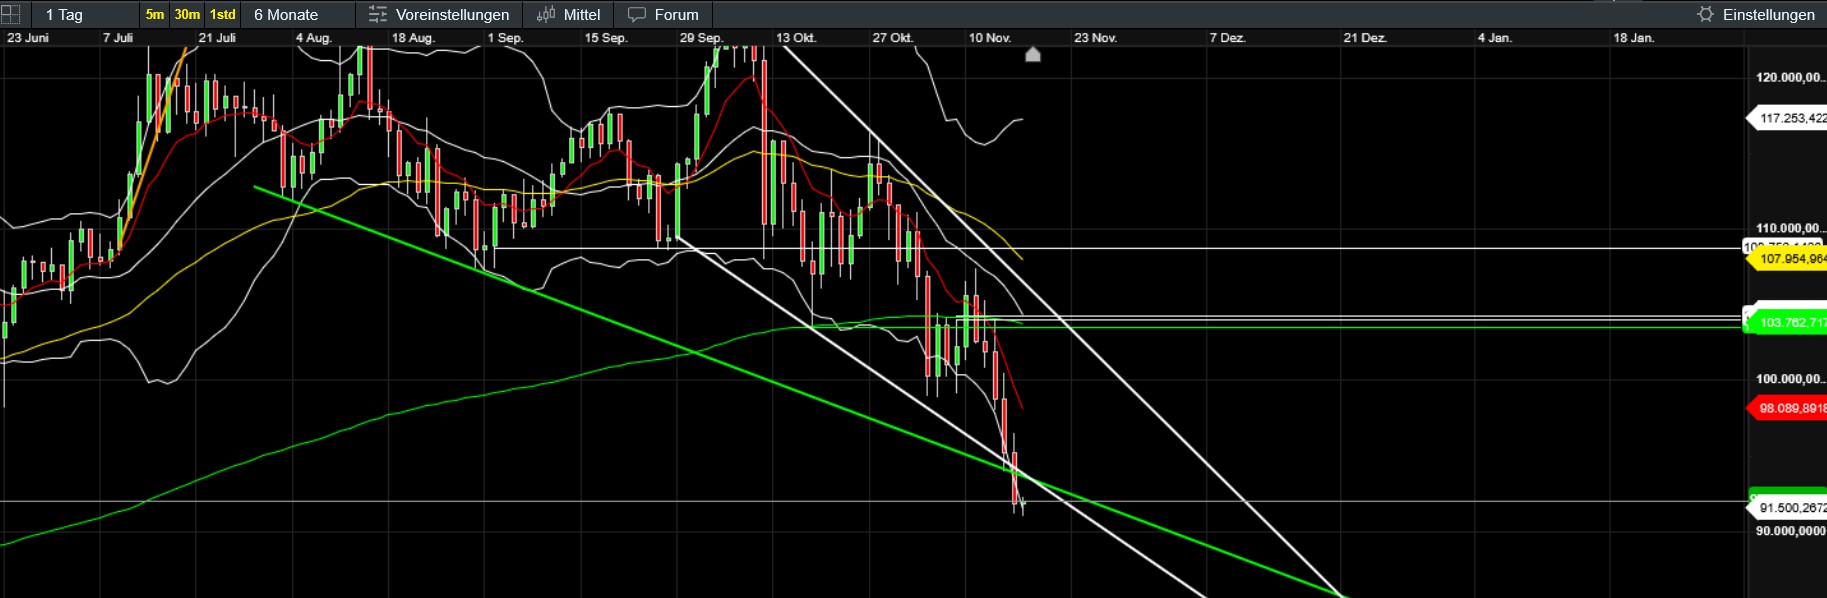This screenshot has height=598, width=1827.
Task: Click the 23 Juni date label
Action: [28, 38]
